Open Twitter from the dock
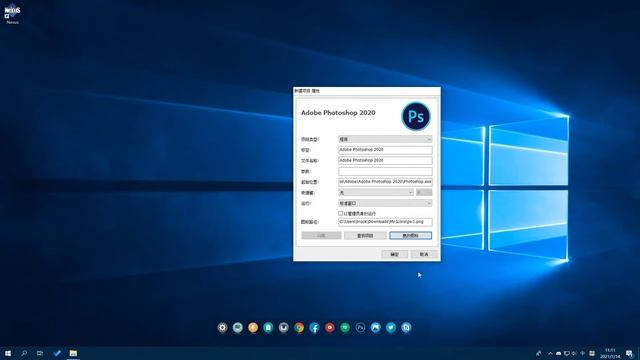640x360 pixels. click(391, 327)
